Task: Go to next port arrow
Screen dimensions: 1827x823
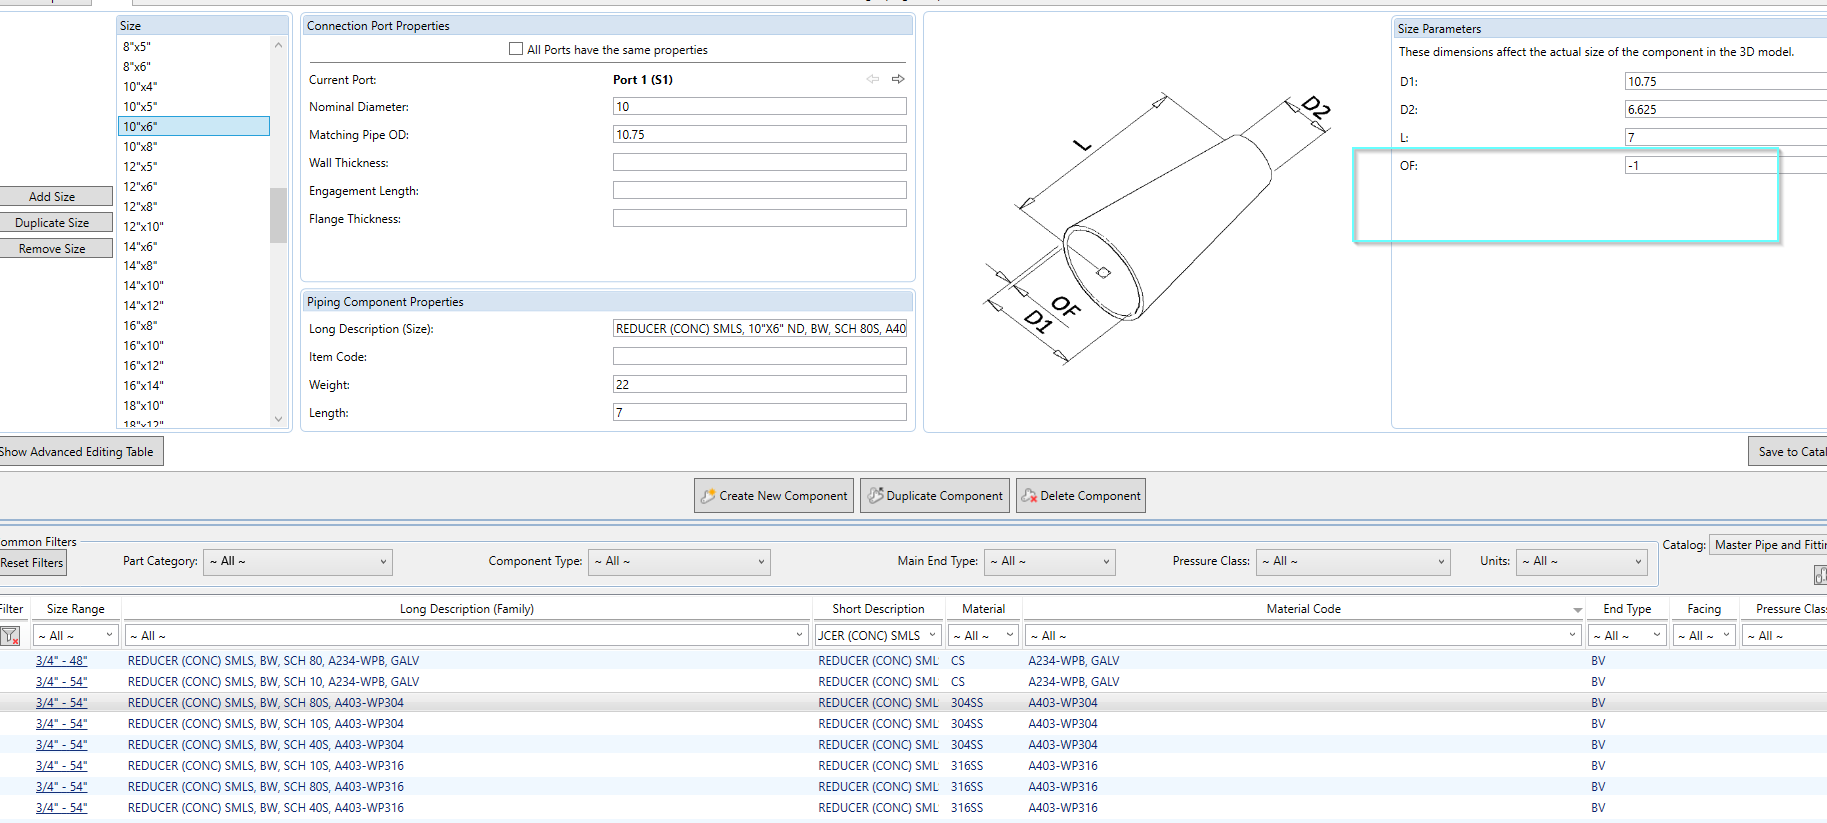Action: [898, 79]
